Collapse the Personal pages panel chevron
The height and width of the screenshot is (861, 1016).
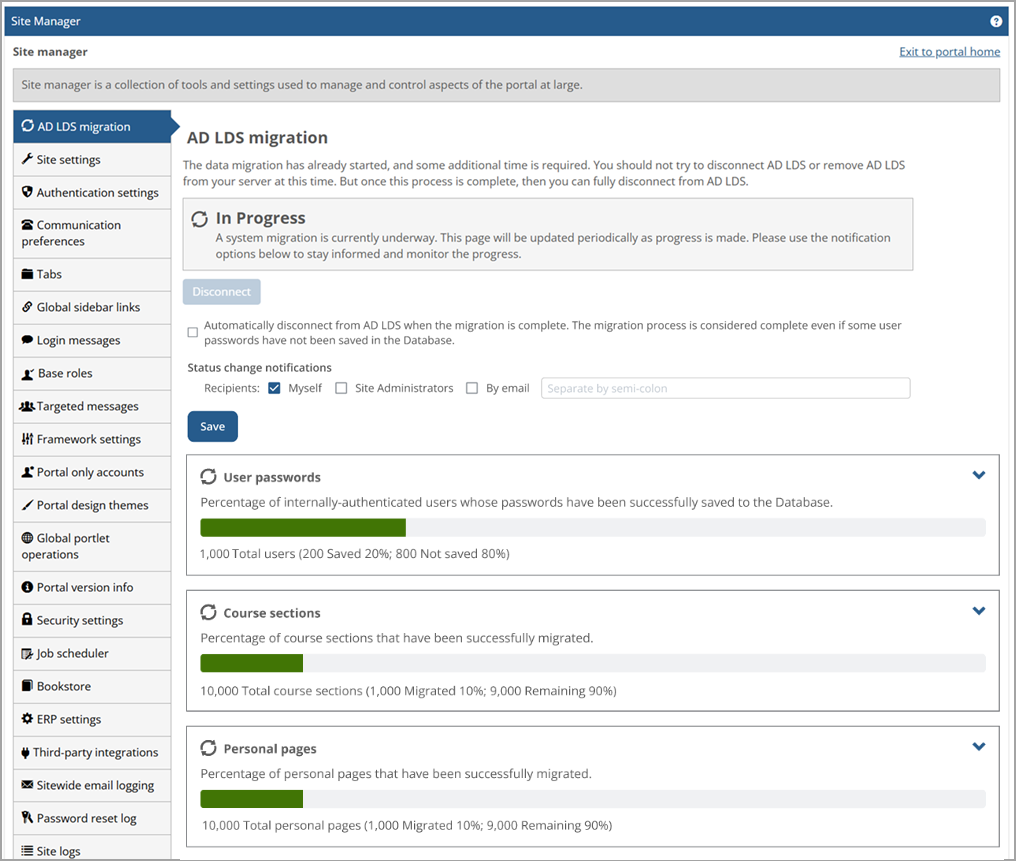[978, 746]
